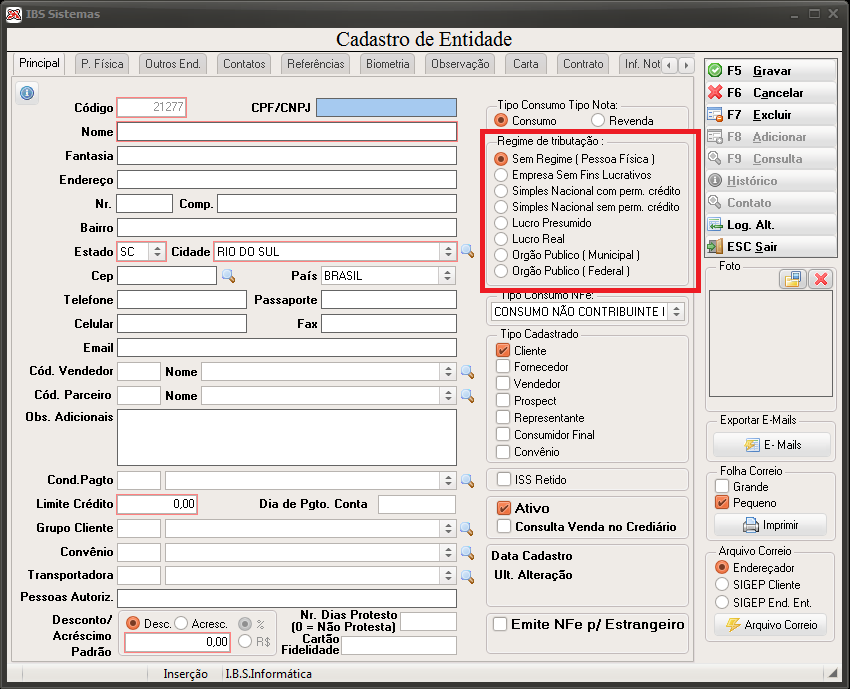
Task: Click the red X icon in Foto panel
Action: pyautogui.click(x=821, y=279)
